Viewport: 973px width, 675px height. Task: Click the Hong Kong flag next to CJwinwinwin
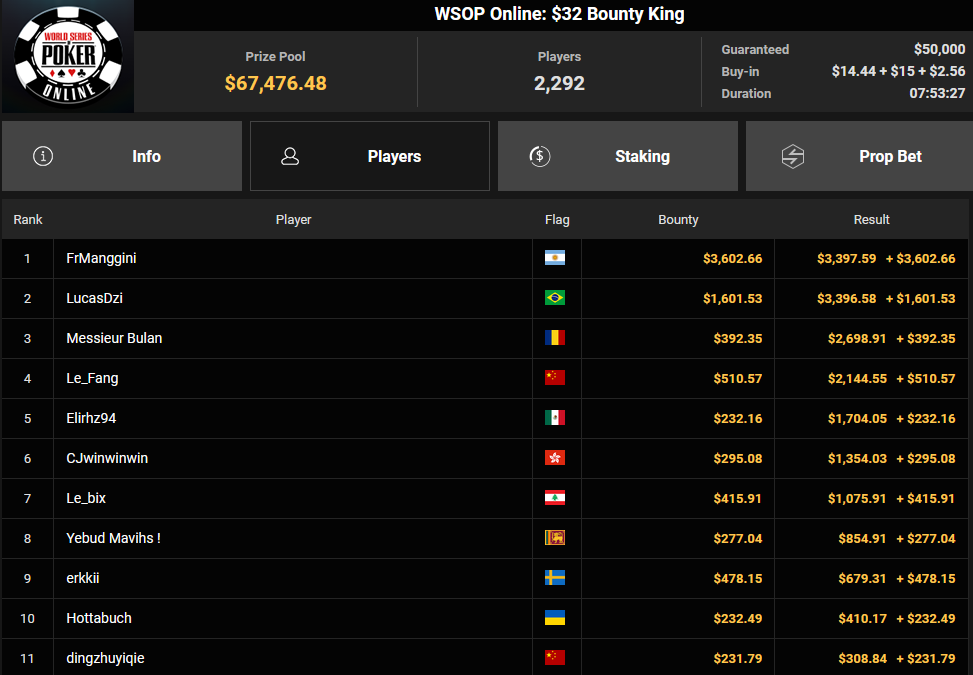[x=555, y=458]
